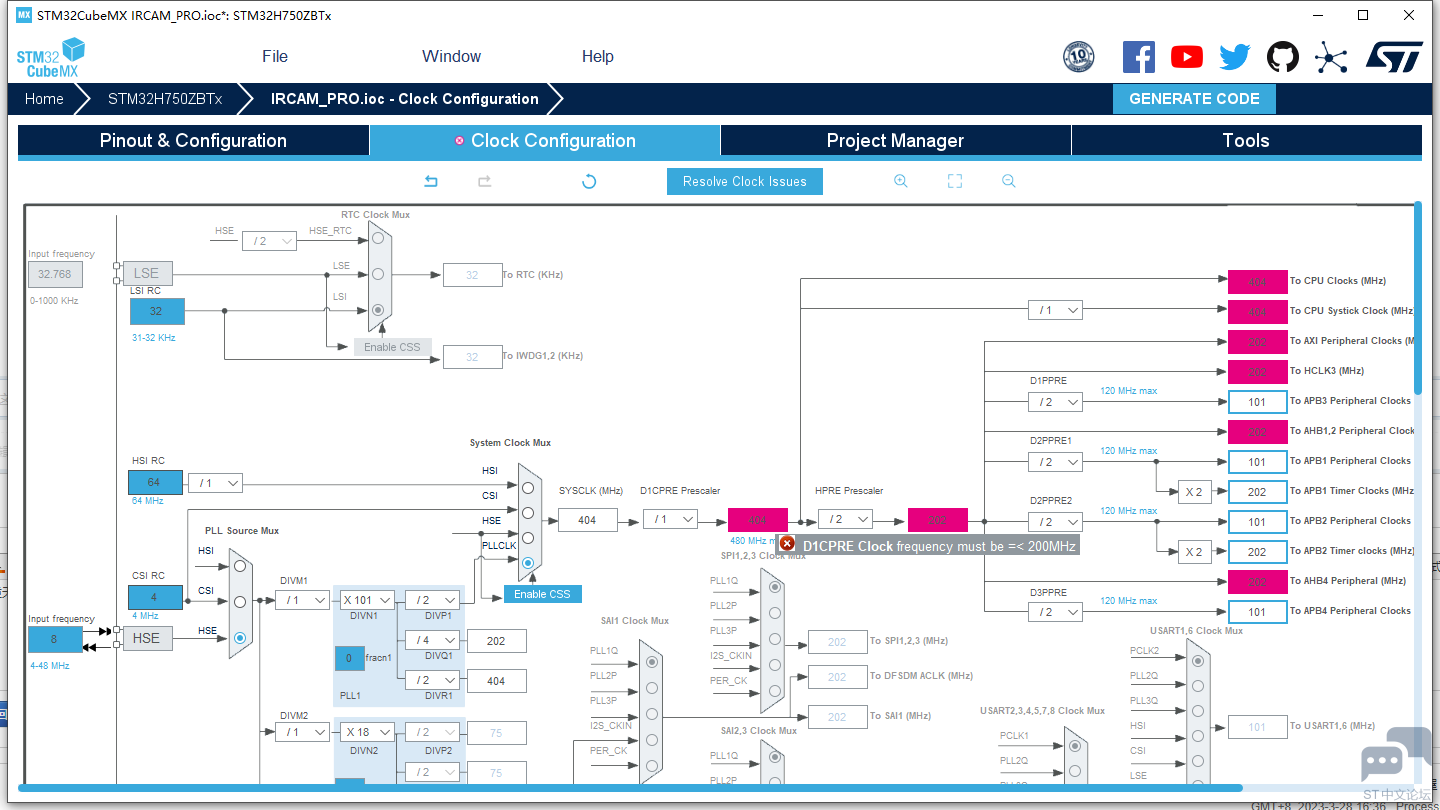1440x810 pixels.
Task: Edit the SYSCLK 404 MHz field
Action: (x=587, y=520)
